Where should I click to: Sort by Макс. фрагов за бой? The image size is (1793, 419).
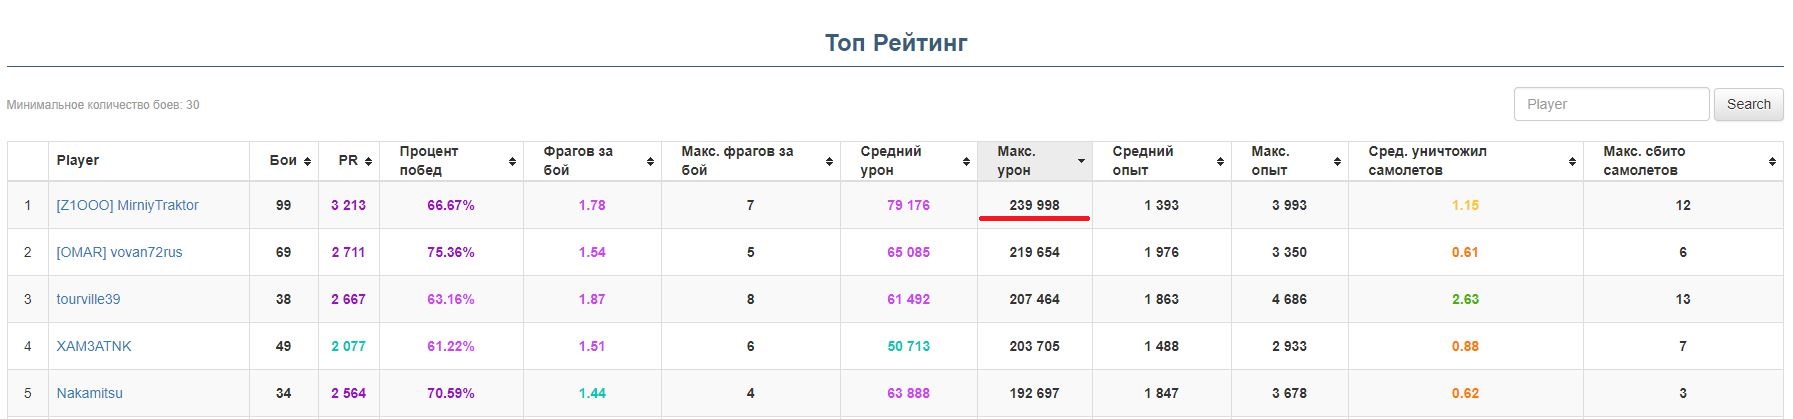pyautogui.click(x=829, y=161)
